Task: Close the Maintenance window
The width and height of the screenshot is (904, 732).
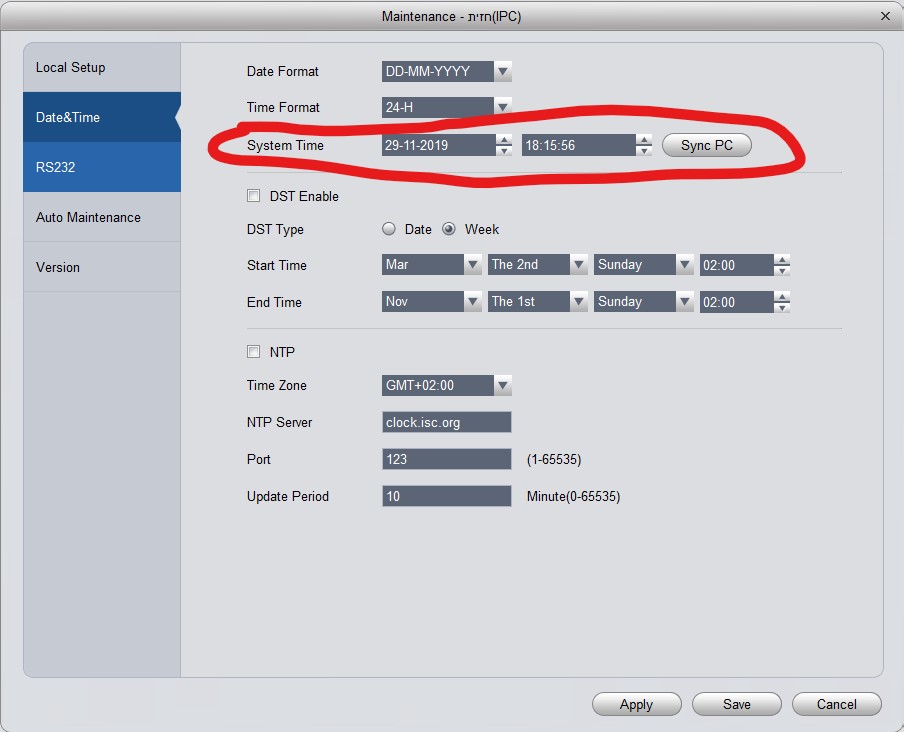Action: 886,16
